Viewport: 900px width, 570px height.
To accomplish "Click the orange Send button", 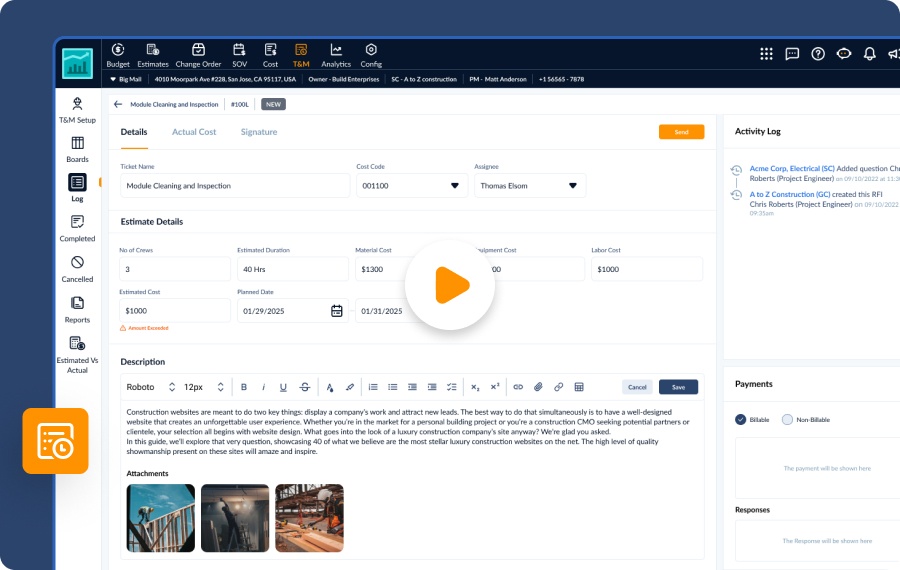I will pos(681,132).
